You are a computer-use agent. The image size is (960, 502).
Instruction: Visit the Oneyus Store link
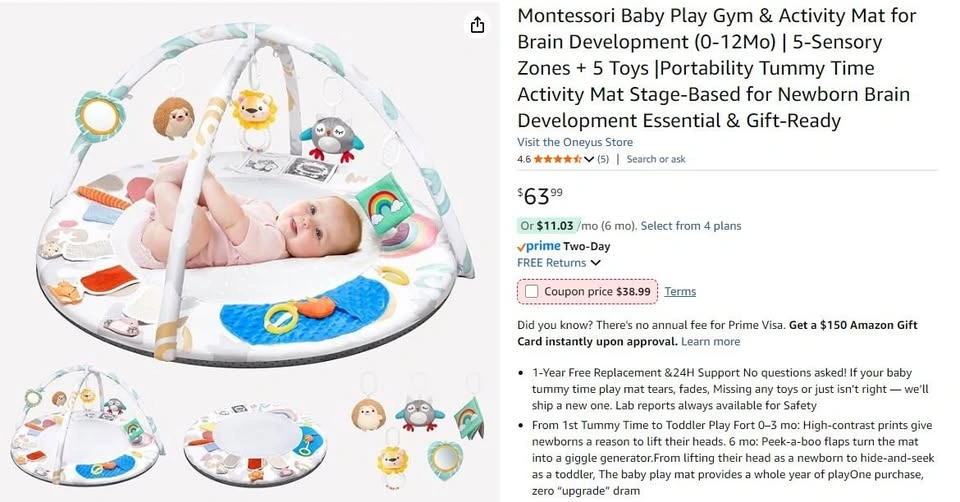(575, 142)
